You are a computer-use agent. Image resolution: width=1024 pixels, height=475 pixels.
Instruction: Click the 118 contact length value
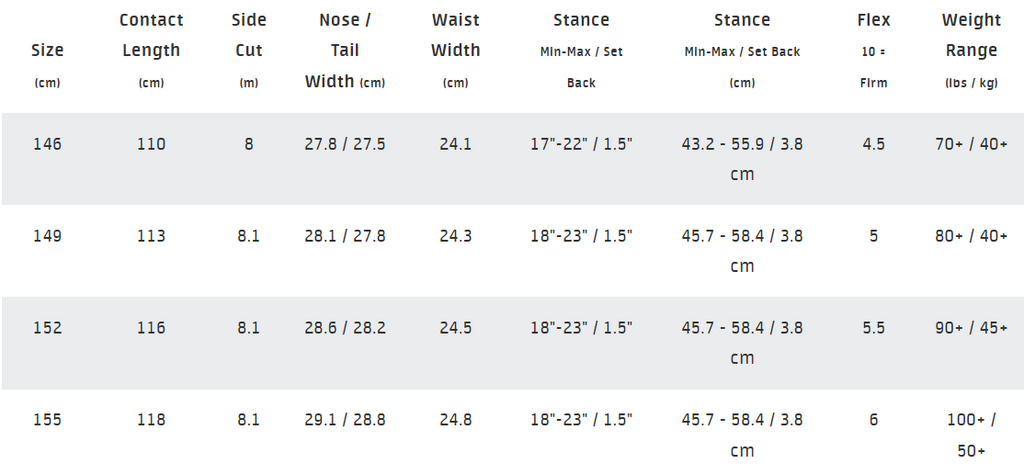pos(151,419)
